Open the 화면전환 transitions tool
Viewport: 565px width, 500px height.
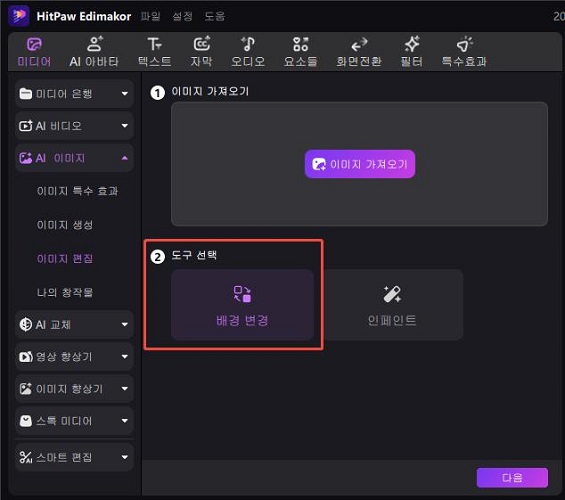coord(359,52)
